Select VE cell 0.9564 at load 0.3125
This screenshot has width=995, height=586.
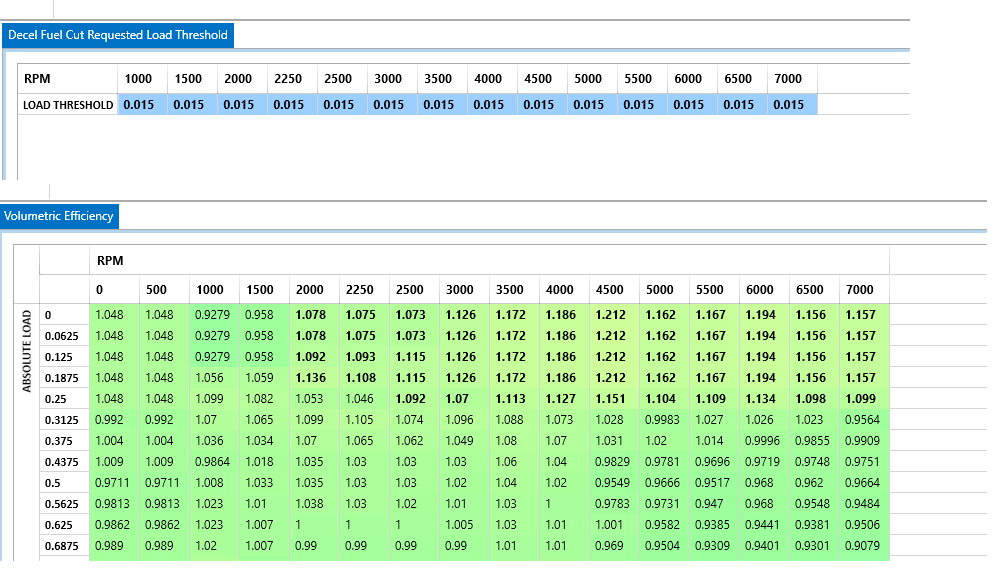pos(864,420)
